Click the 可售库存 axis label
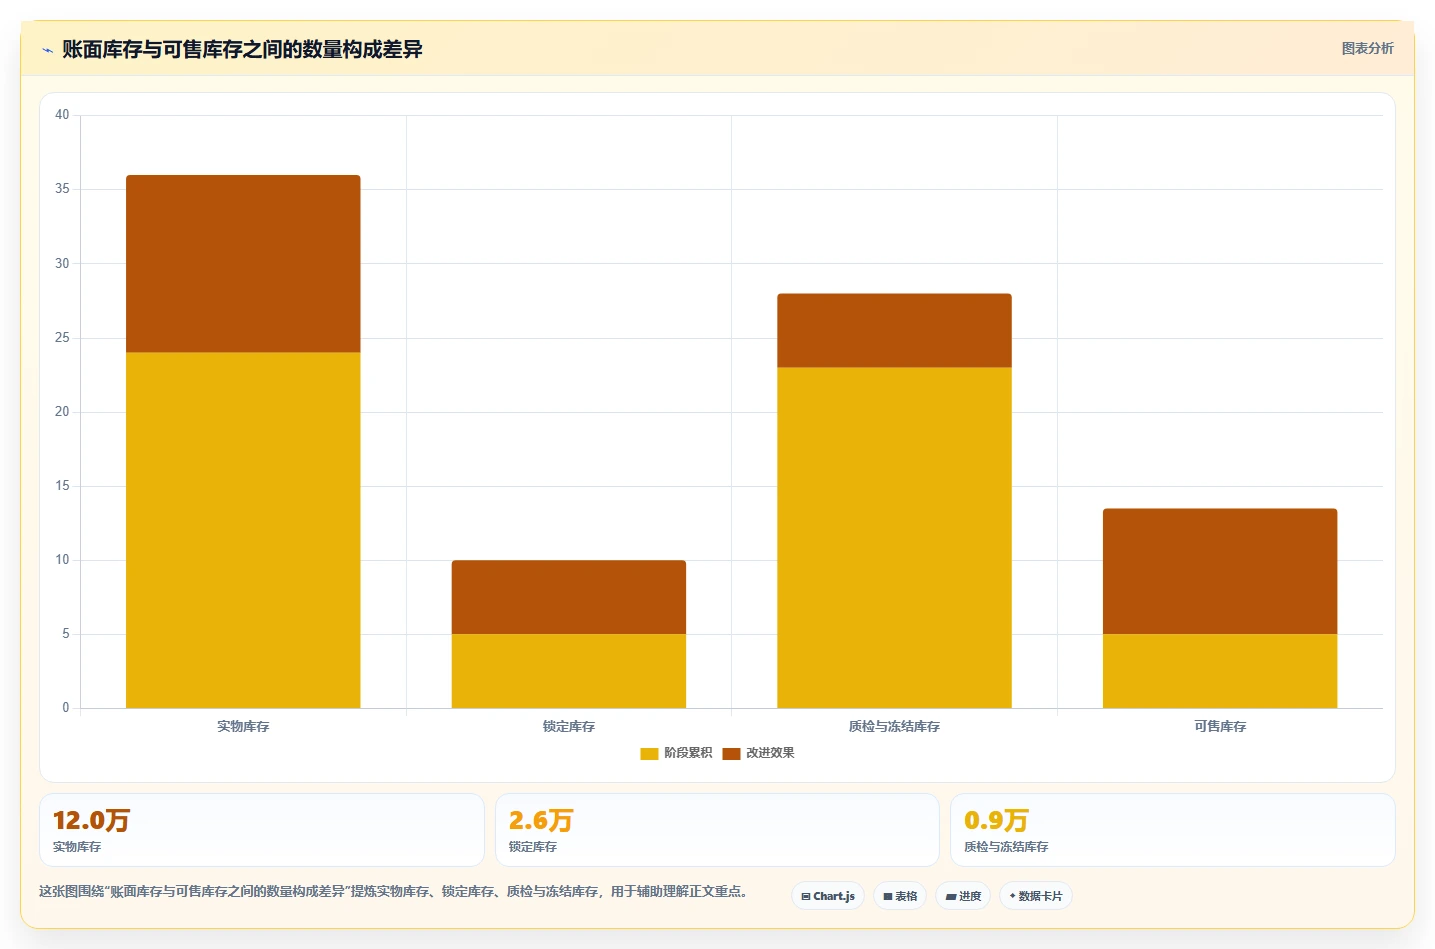The width and height of the screenshot is (1435, 949). pos(1220,726)
